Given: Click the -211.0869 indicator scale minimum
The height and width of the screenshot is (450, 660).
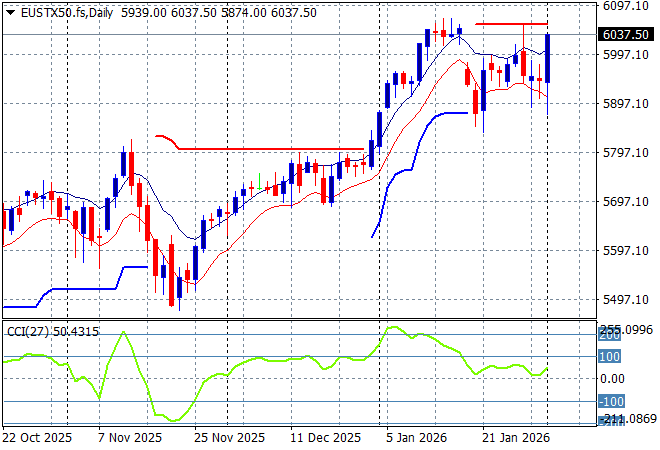Looking at the screenshot, I should (628, 419).
